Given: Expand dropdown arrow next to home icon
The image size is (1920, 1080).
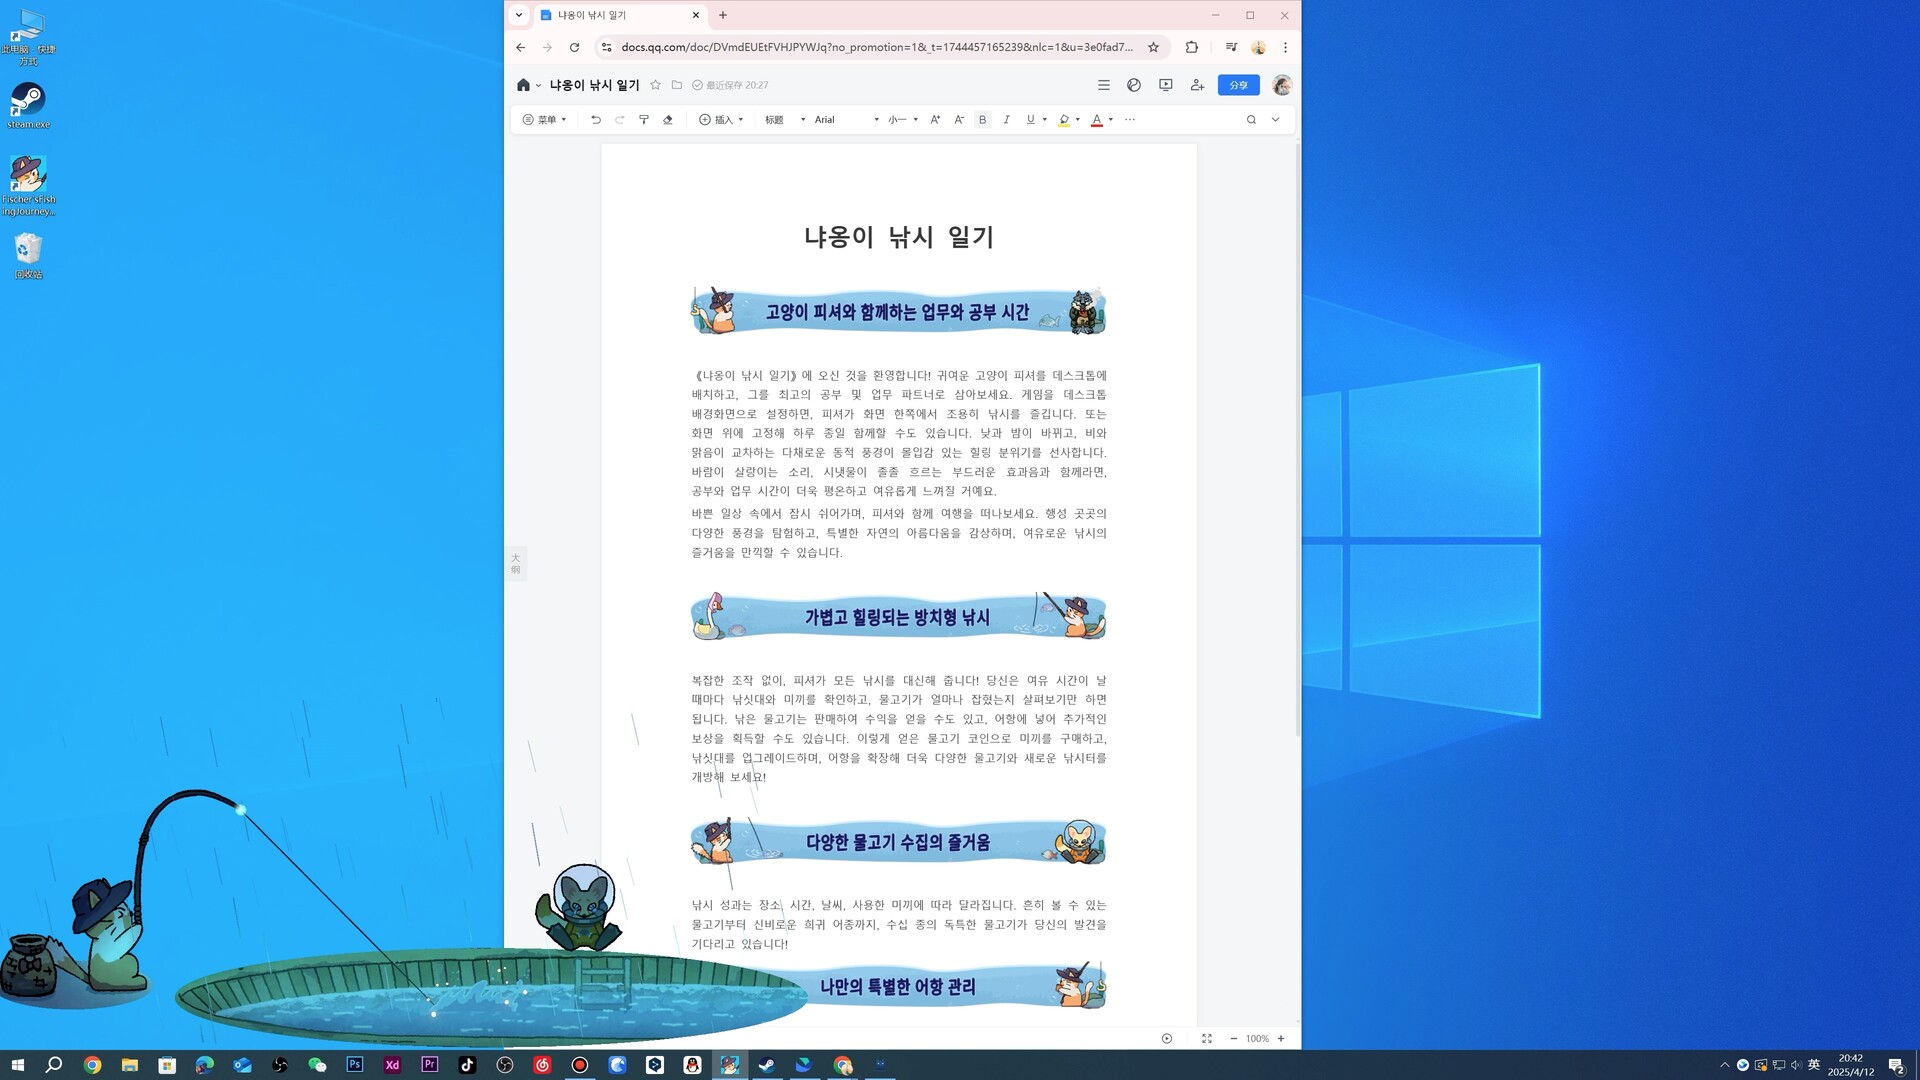Looking at the screenshot, I should click(538, 86).
